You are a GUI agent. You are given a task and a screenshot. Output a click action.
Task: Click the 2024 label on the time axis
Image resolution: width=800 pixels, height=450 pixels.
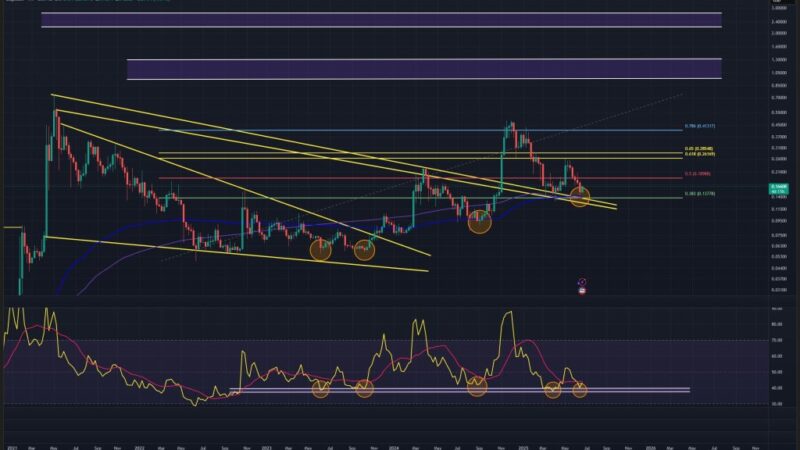pos(394,447)
